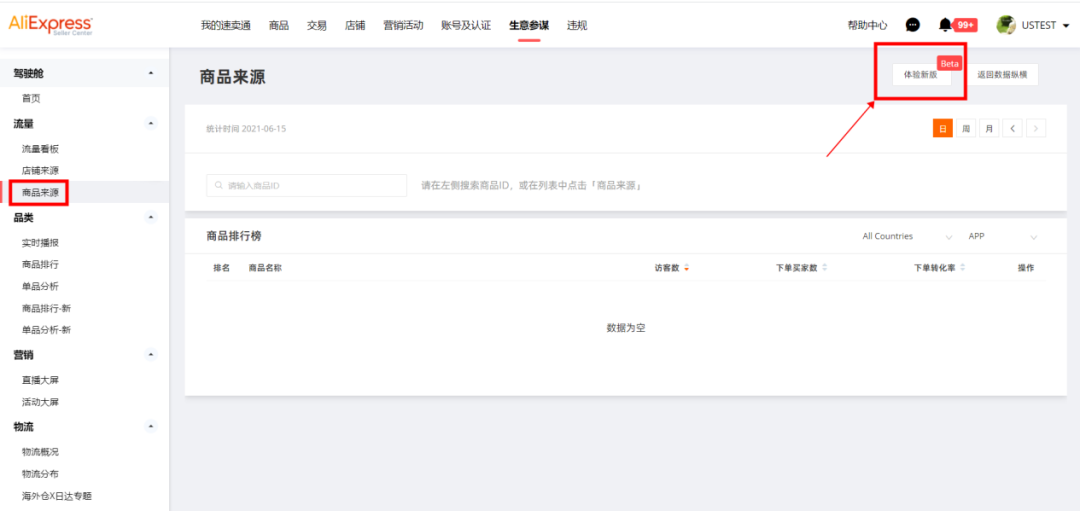Select 店铺来源 in the sidebar
This screenshot has width=1080, height=511.
tap(40, 170)
